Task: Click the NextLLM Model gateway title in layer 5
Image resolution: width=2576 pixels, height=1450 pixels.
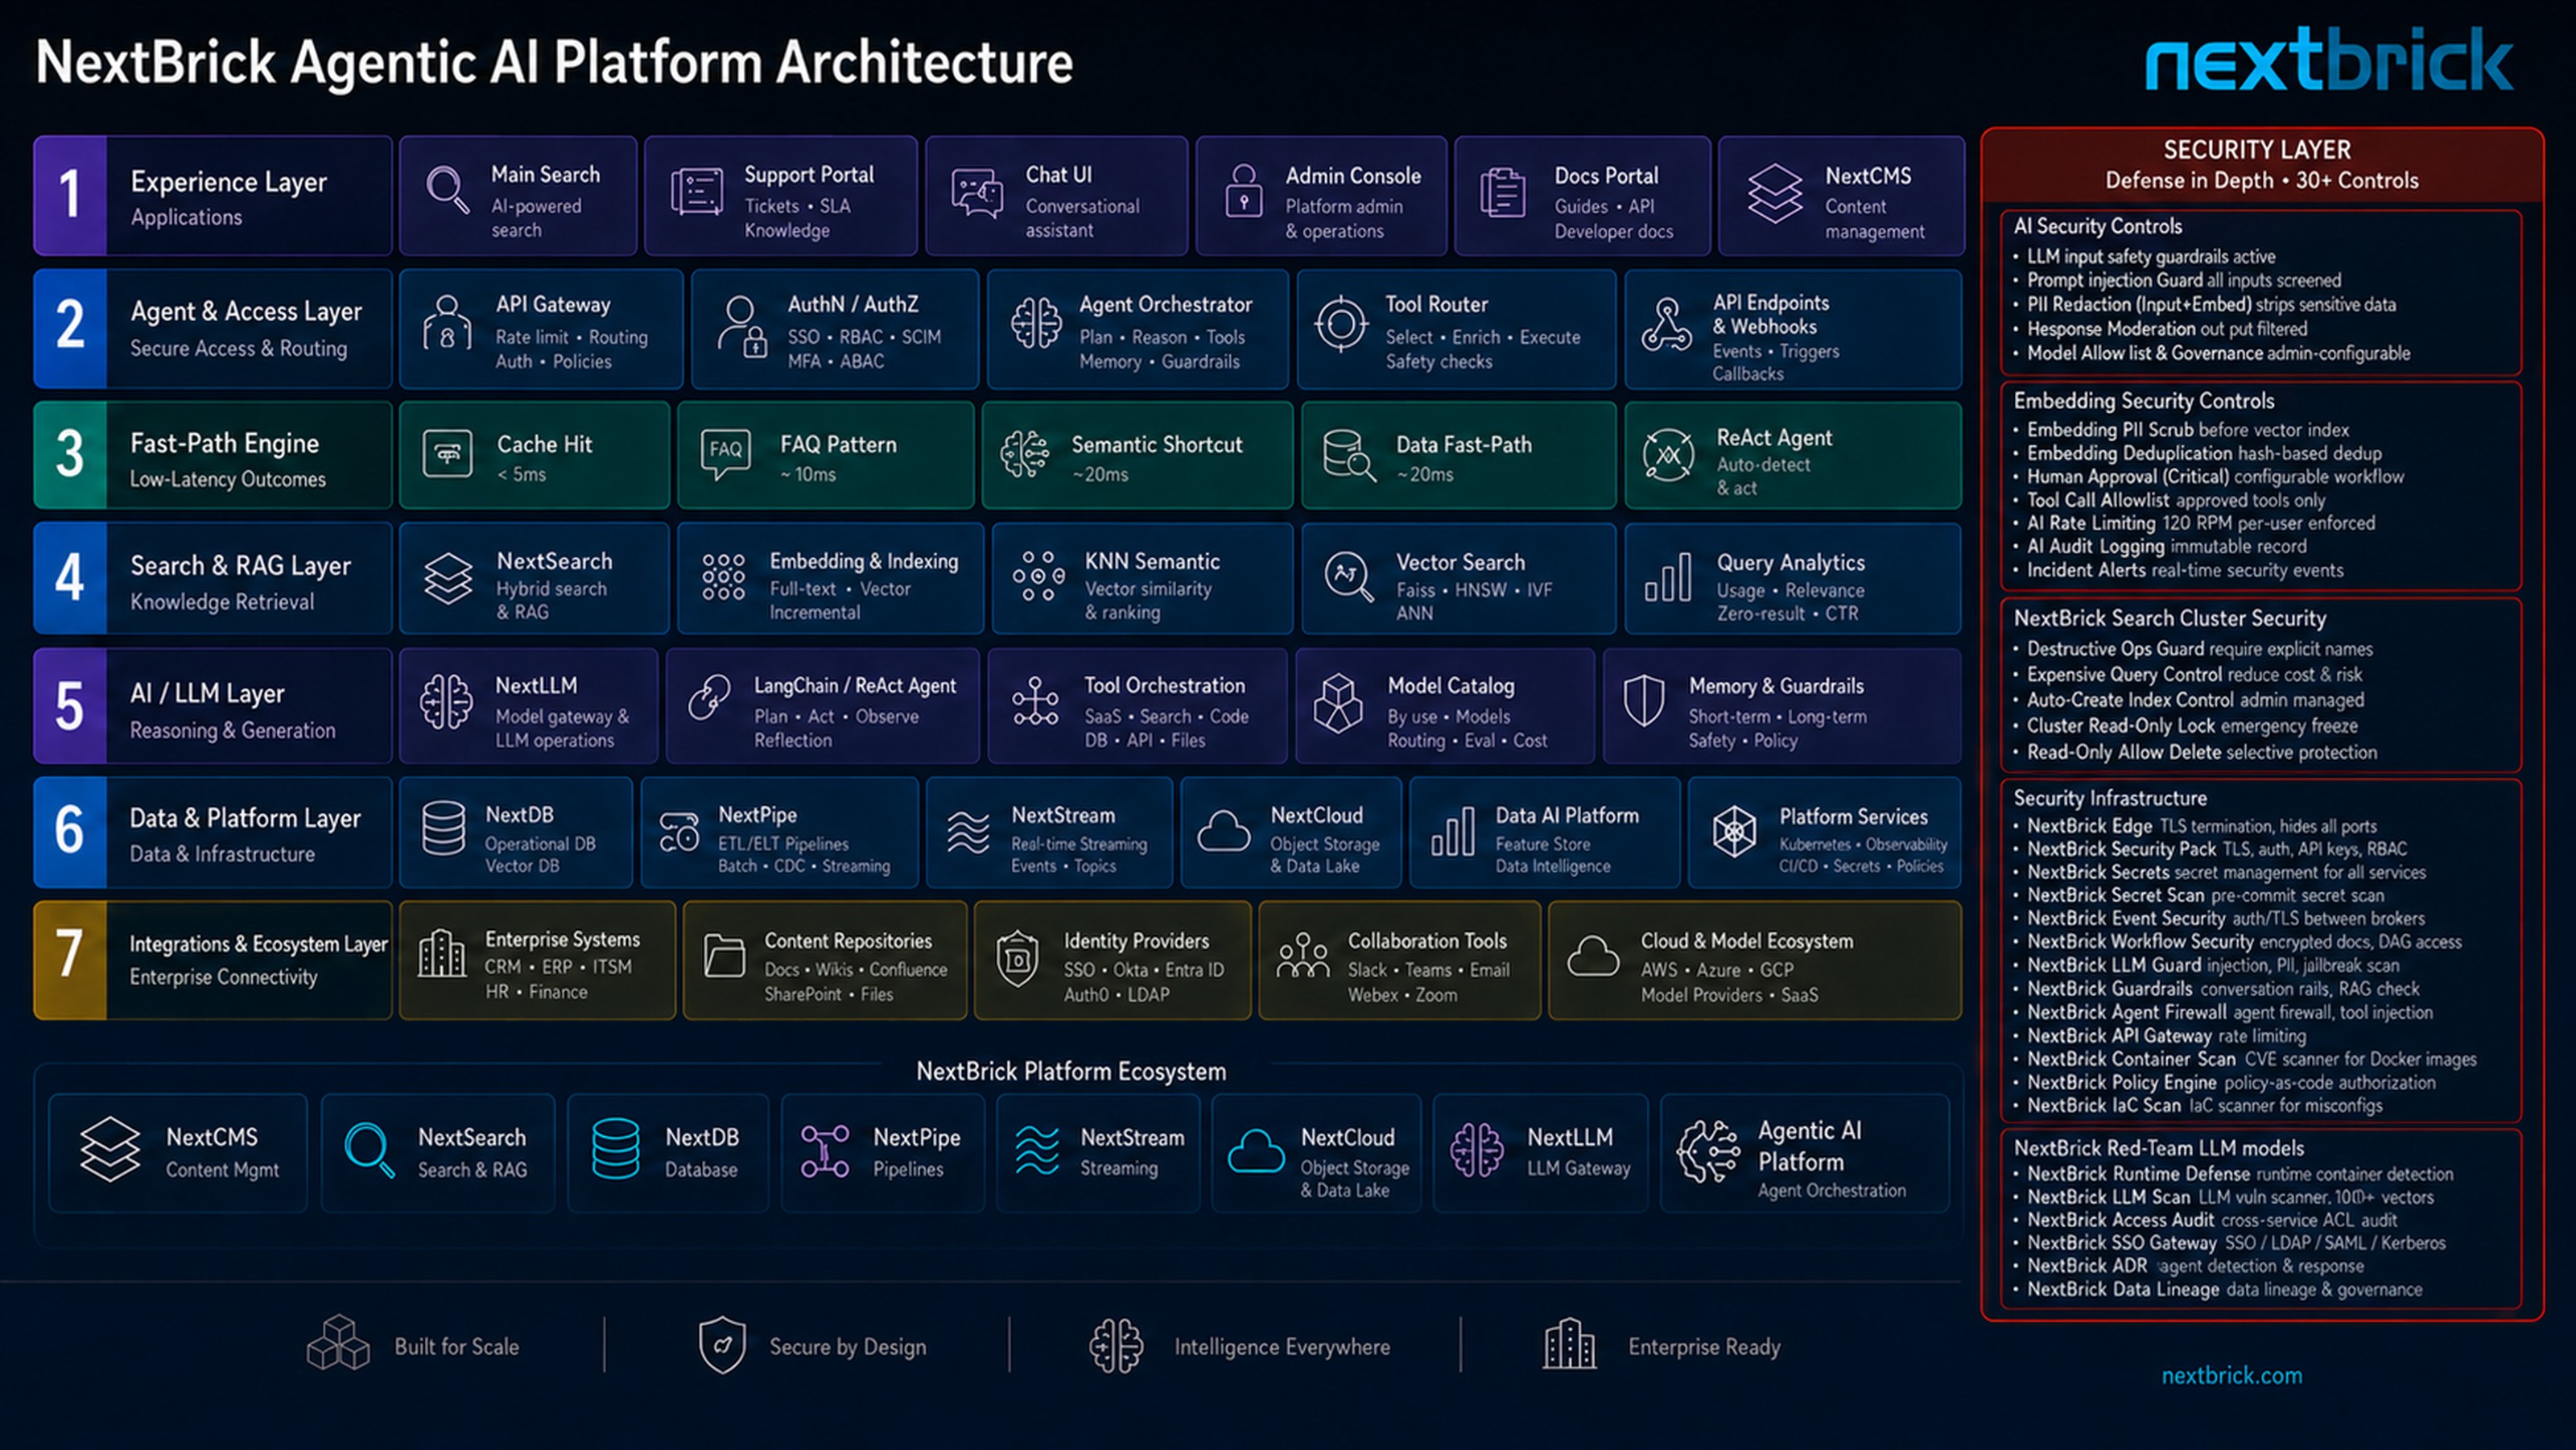Action: pyautogui.click(x=536, y=686)
